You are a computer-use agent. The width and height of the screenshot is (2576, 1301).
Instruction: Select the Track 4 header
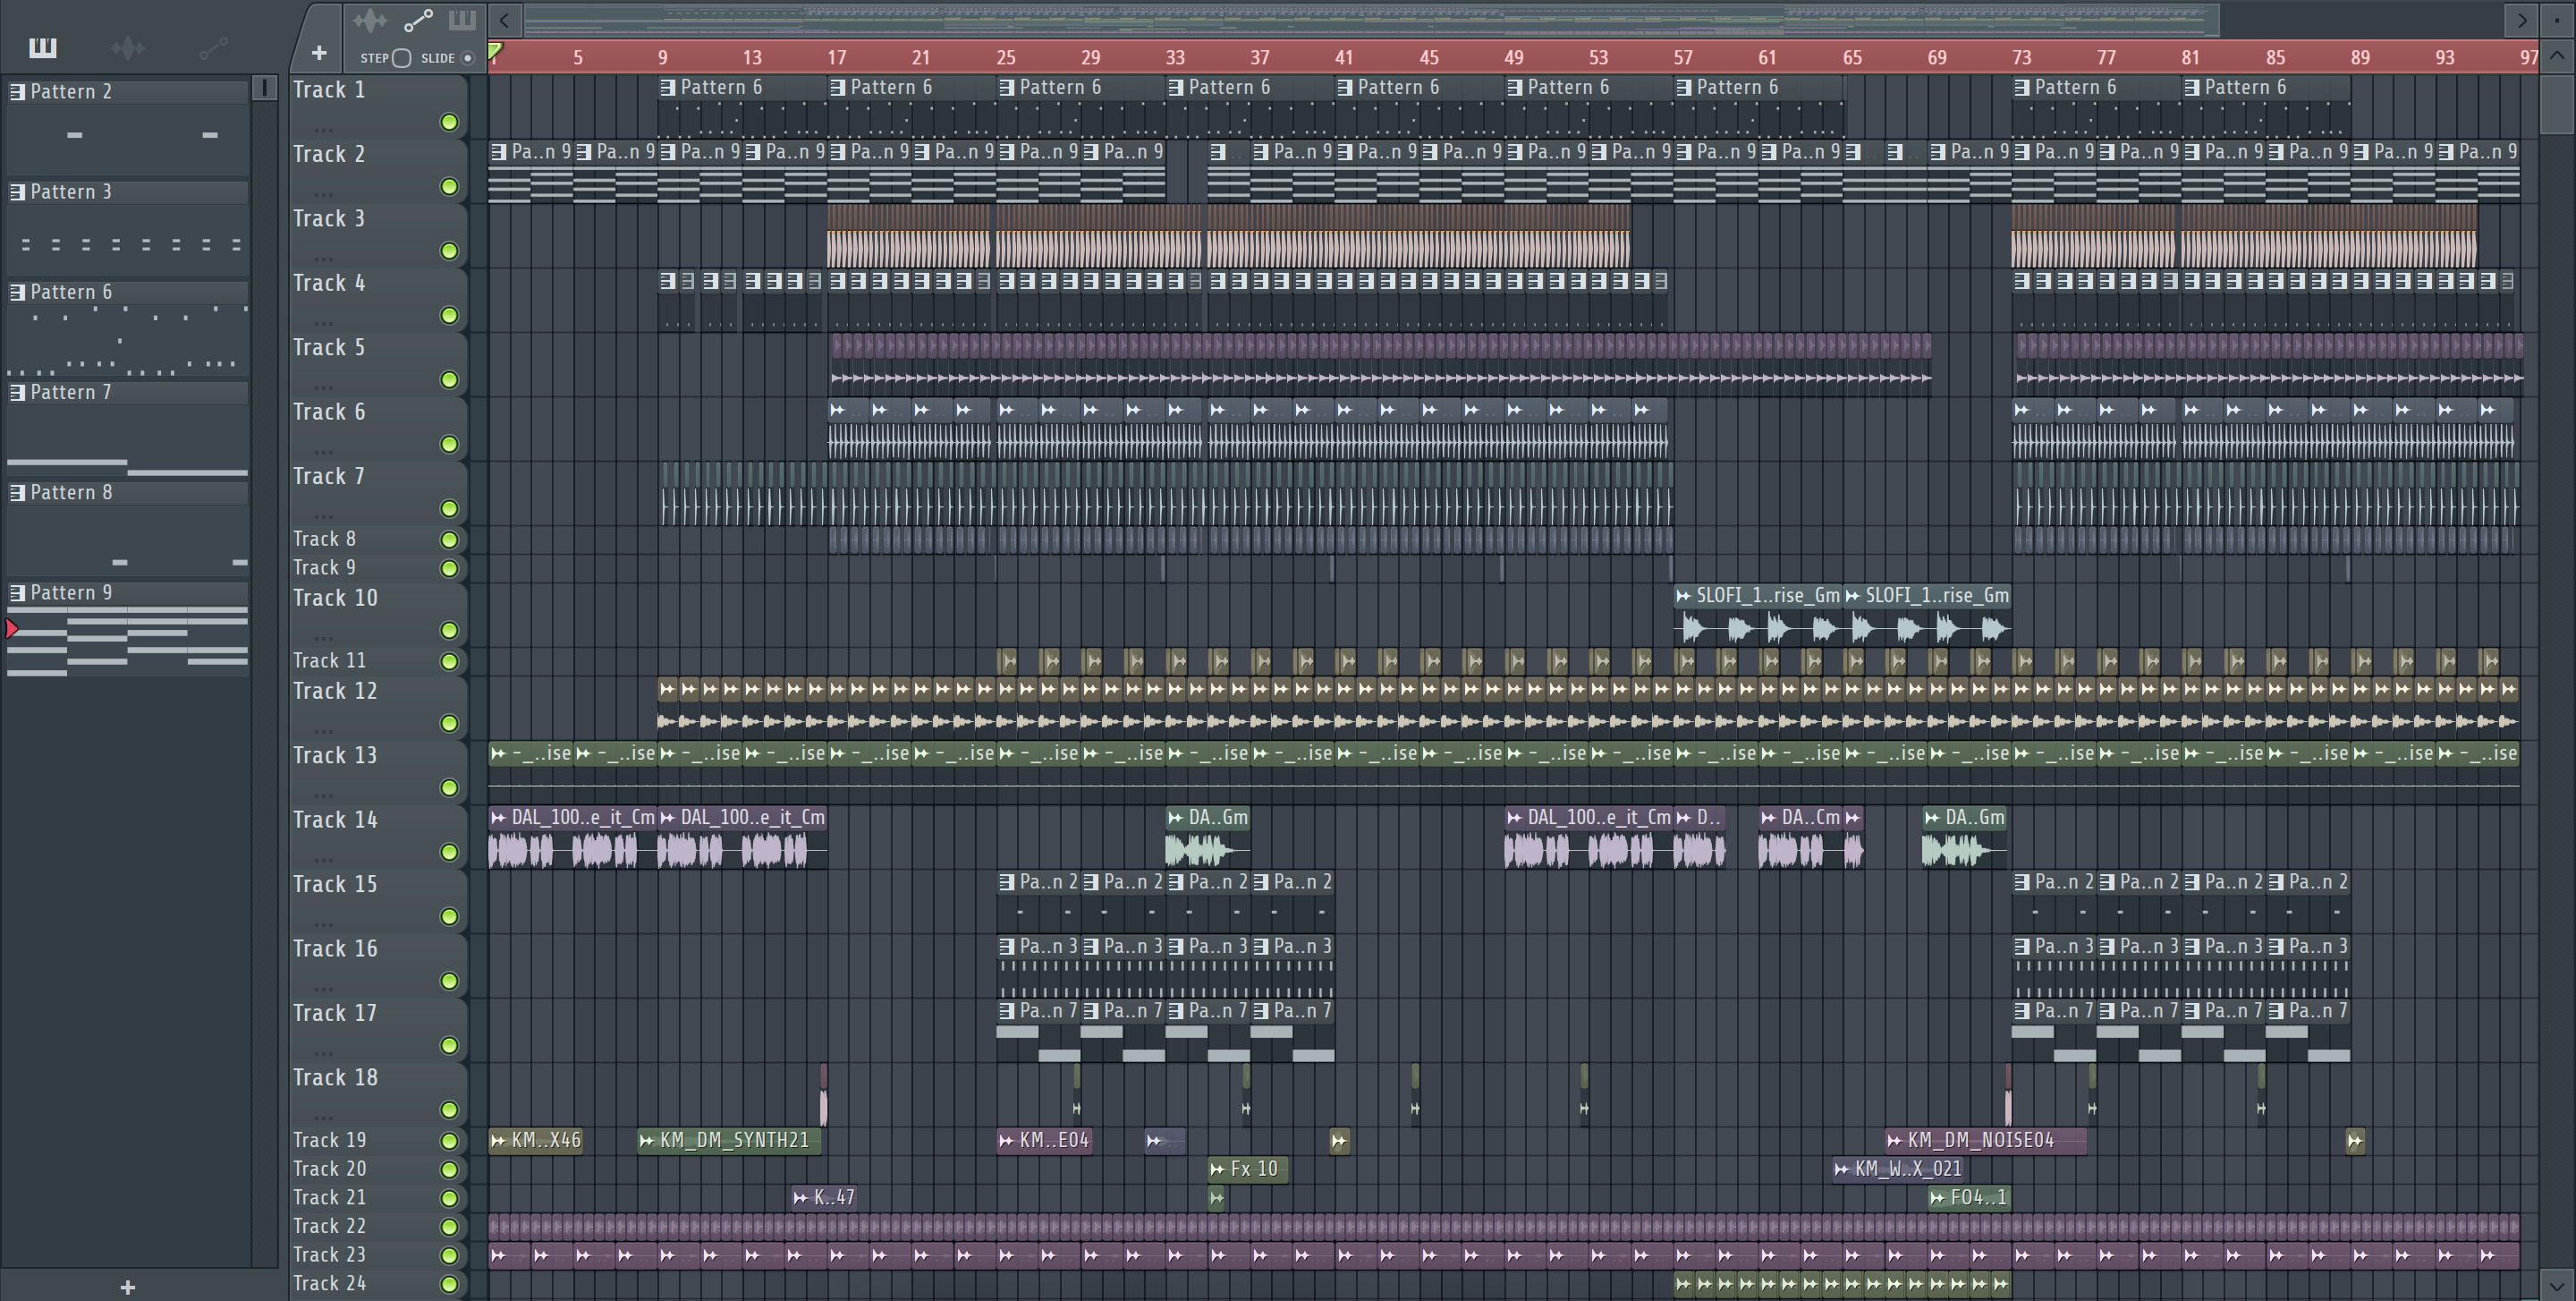coord(379,300)
